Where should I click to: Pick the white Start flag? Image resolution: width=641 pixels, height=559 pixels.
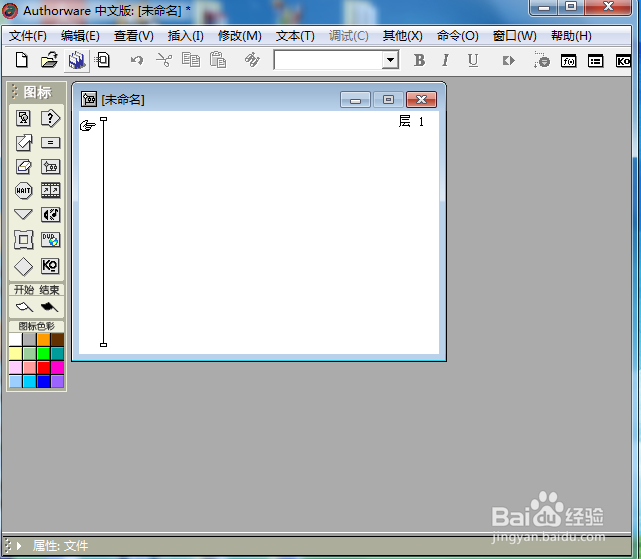tap(24, 307)
